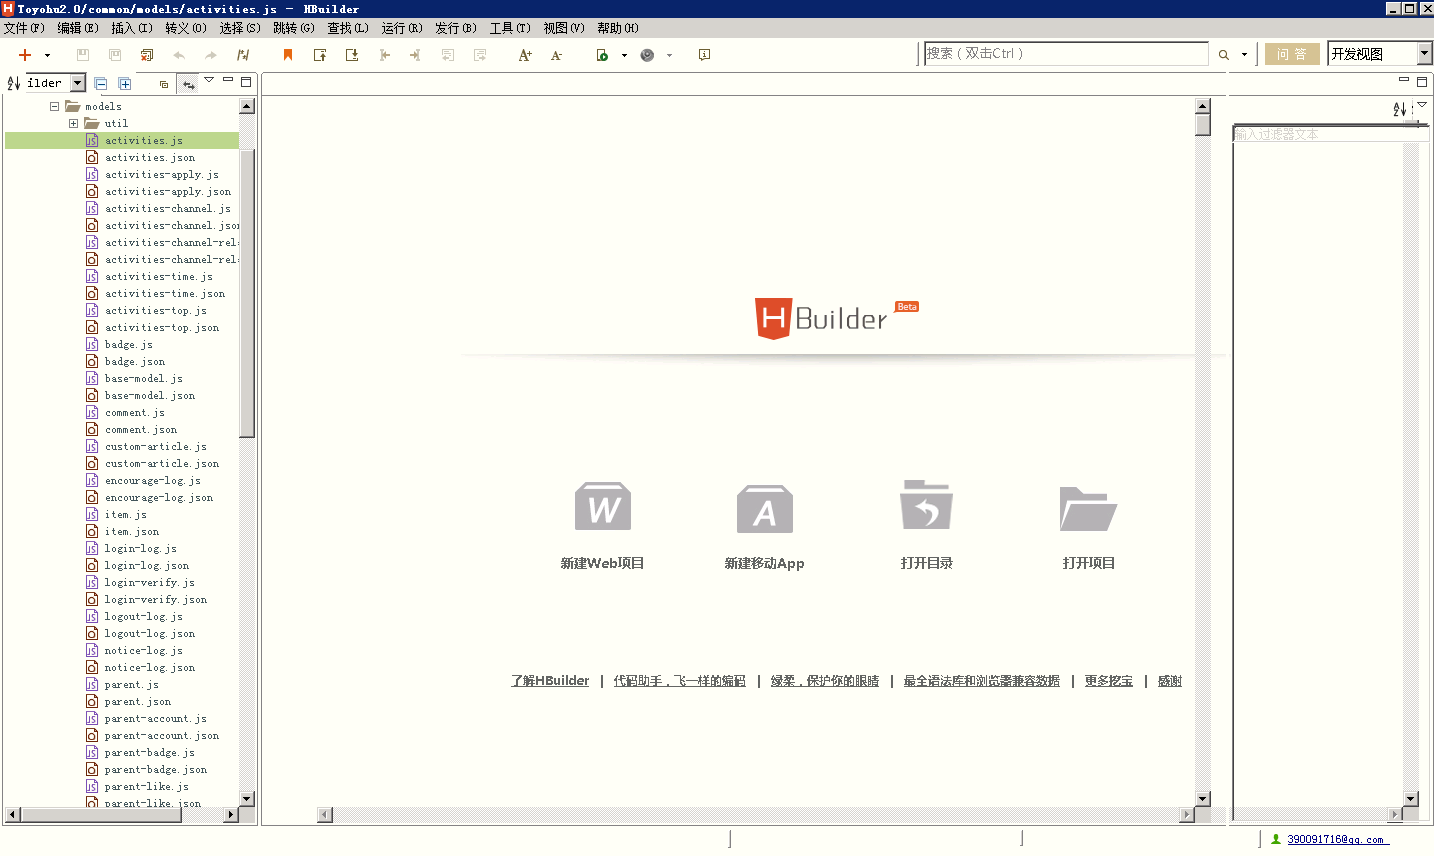Screen dimensions: 1434x856
Task: Click the search magnifier icon
Action: coord(1223,55)
